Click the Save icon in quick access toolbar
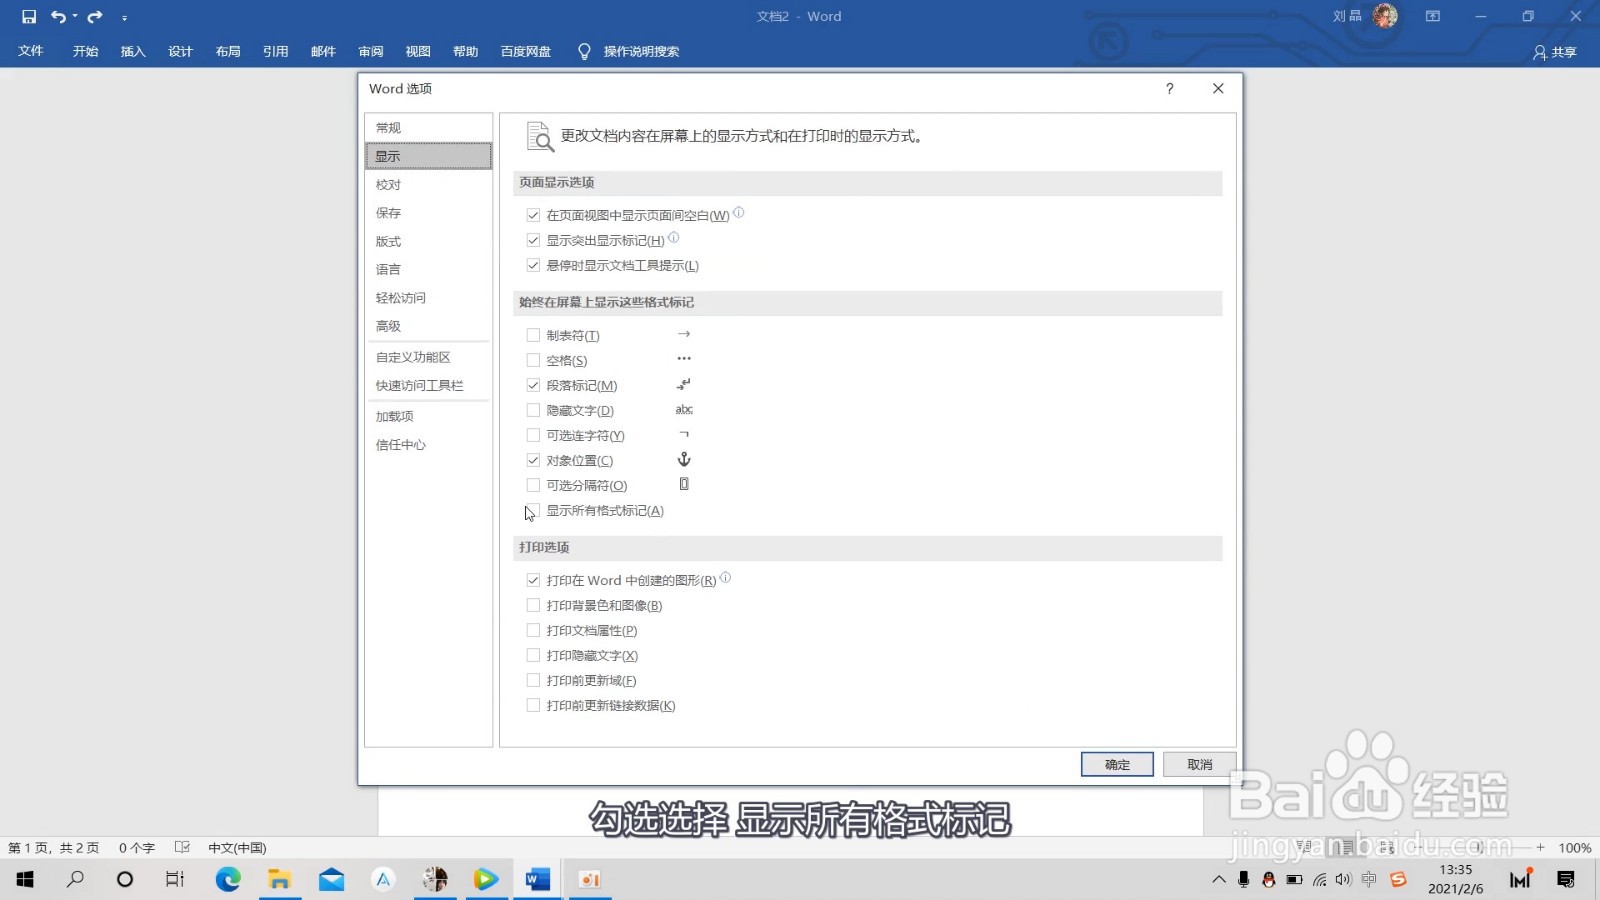The image size is (1600, 900). [29, 17]
